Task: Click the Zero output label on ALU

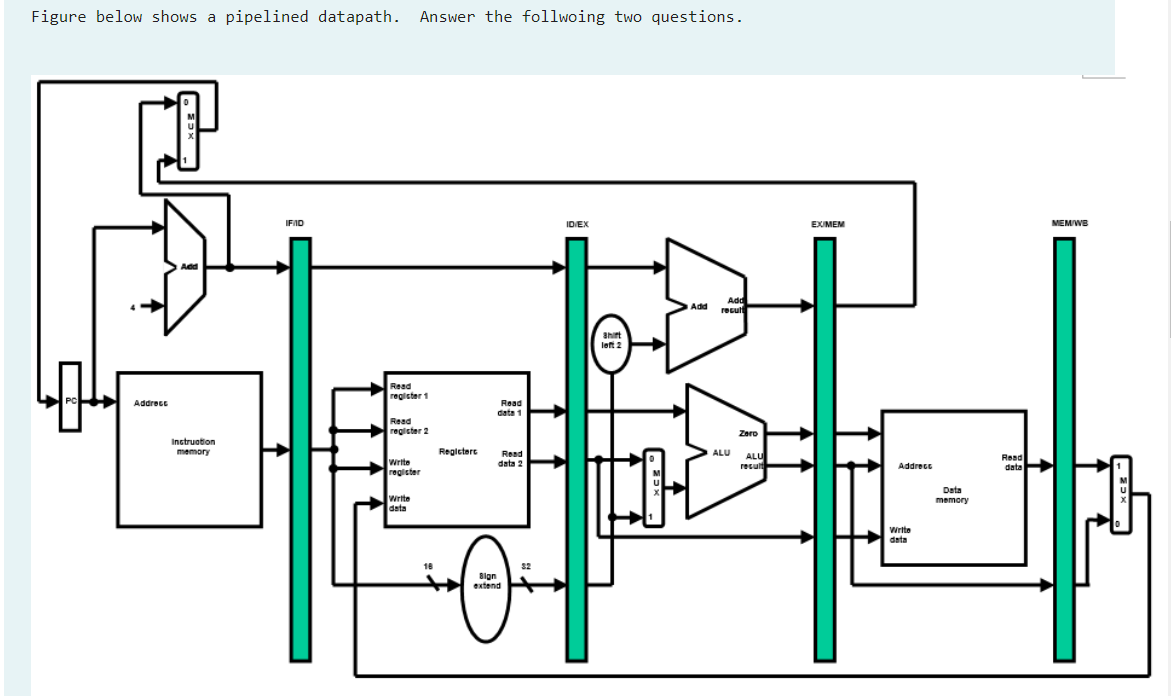Action: pos(746,432)
